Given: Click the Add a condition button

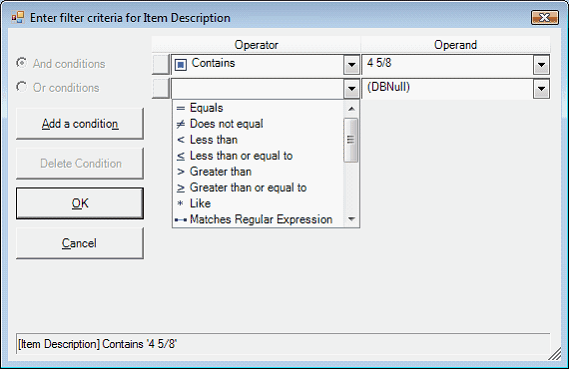Looking at the screenshot, I should tap(80, 124).
